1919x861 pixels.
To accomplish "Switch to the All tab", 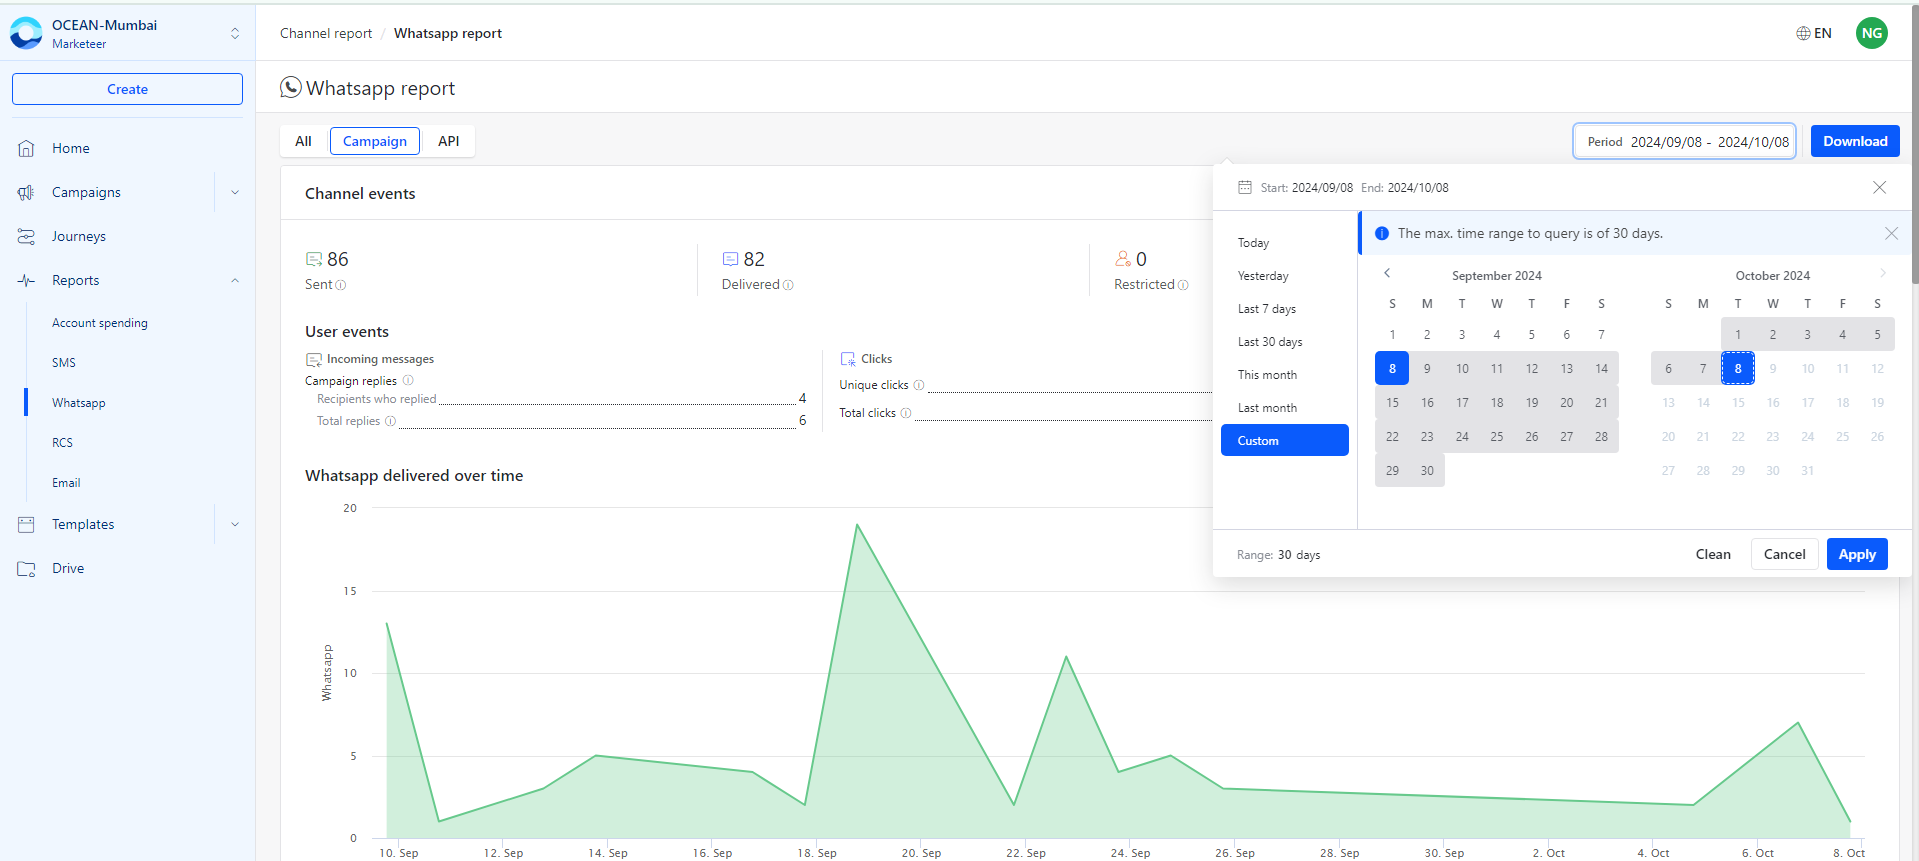I will point(303,141).
